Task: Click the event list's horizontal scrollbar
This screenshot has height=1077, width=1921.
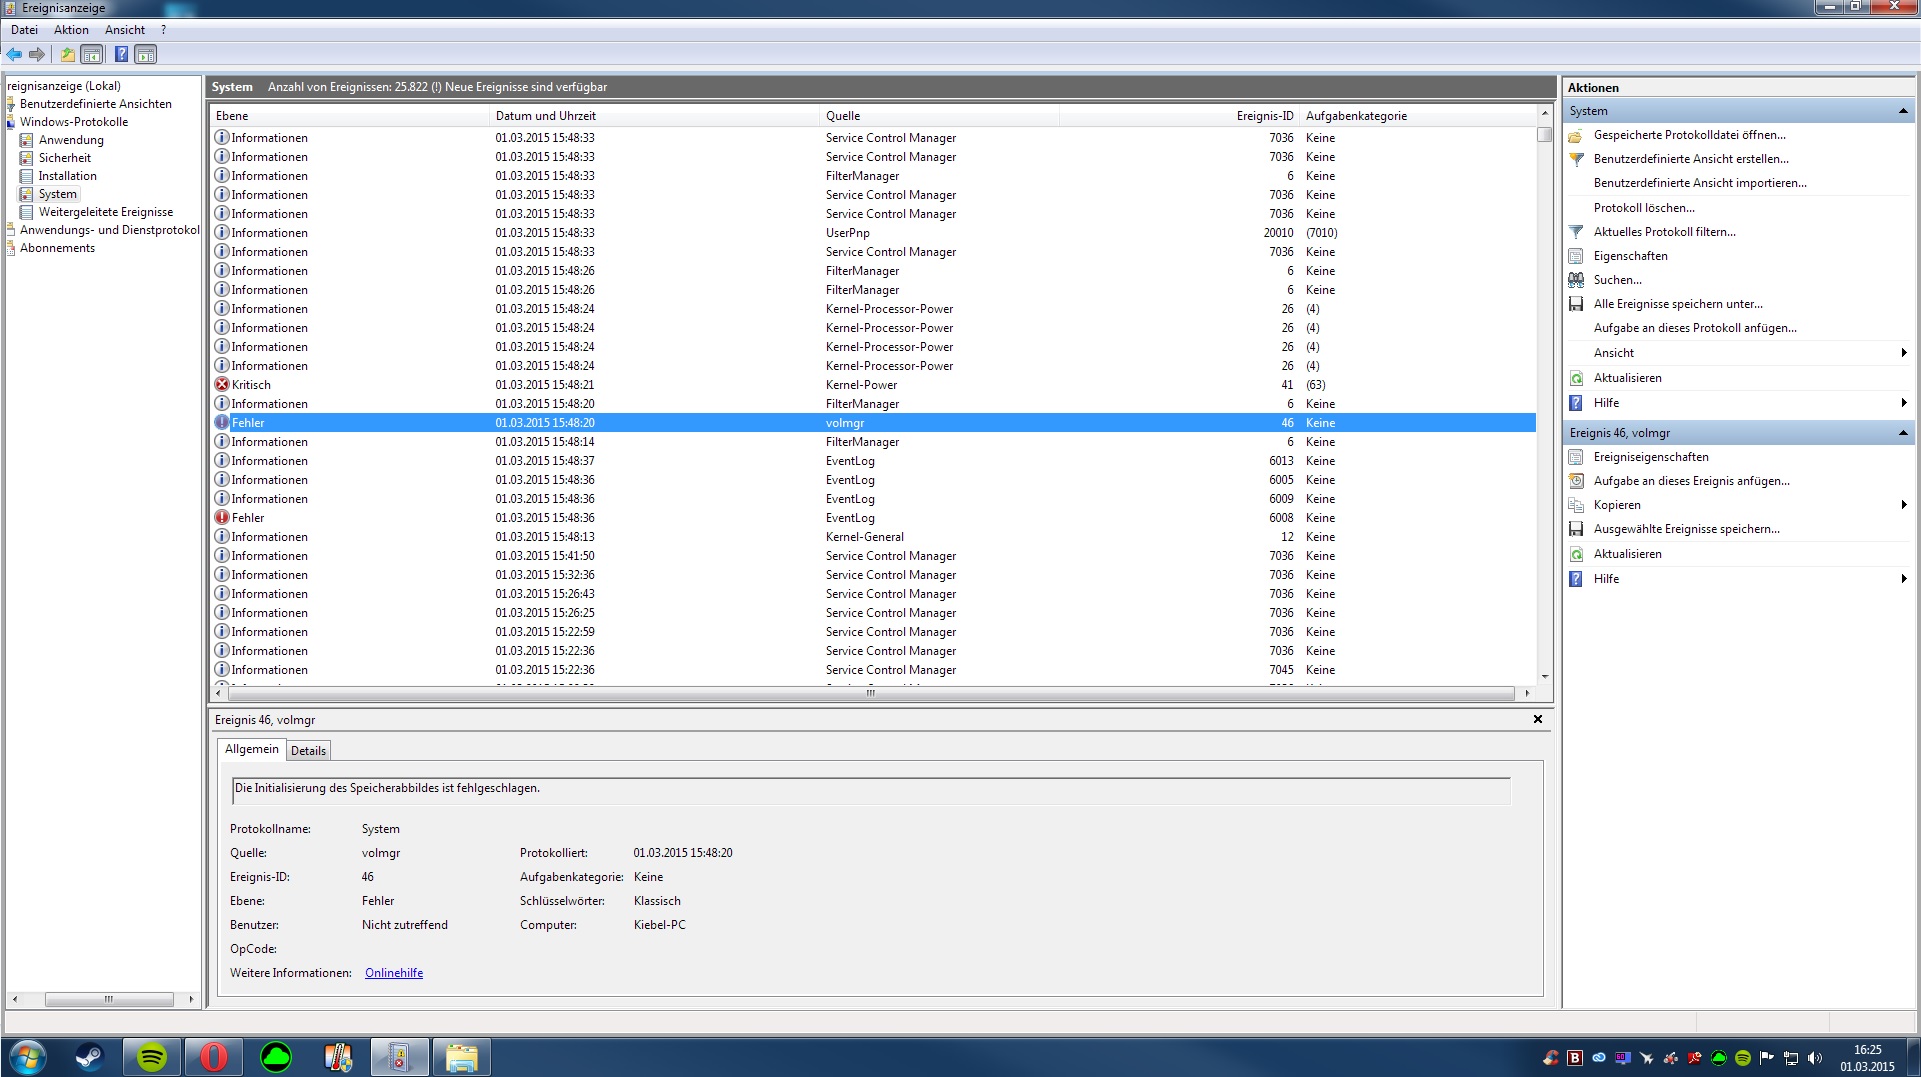Action: pos(870,693)
